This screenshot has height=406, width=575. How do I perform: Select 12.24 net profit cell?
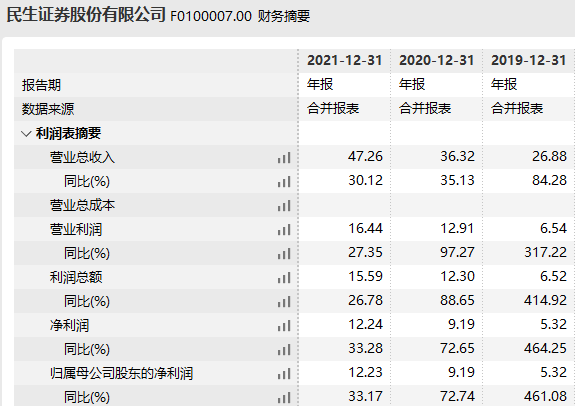coord(365,325)
